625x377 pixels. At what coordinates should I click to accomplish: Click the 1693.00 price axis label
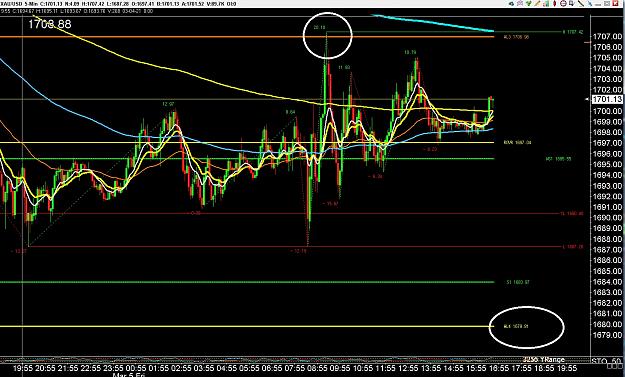point(607,186)
